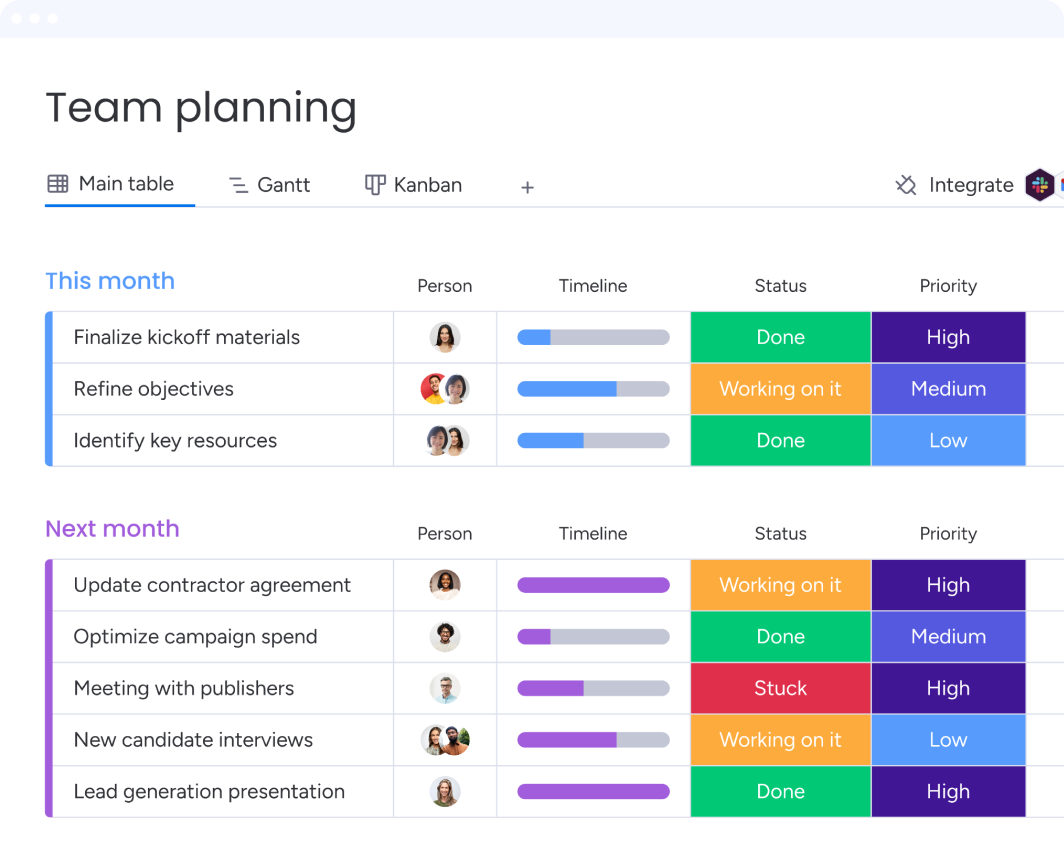Open the avatar on Finalize kickoff materials row
1064x863 pixels.
coord(445,337)
